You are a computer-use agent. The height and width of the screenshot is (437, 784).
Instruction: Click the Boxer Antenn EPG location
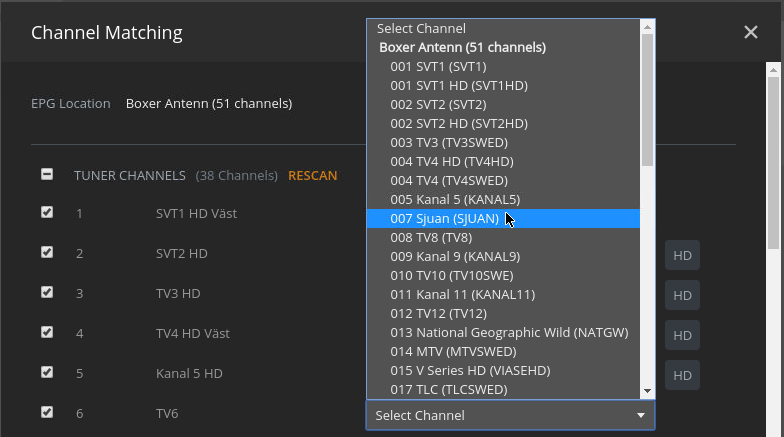click(209, 104)
